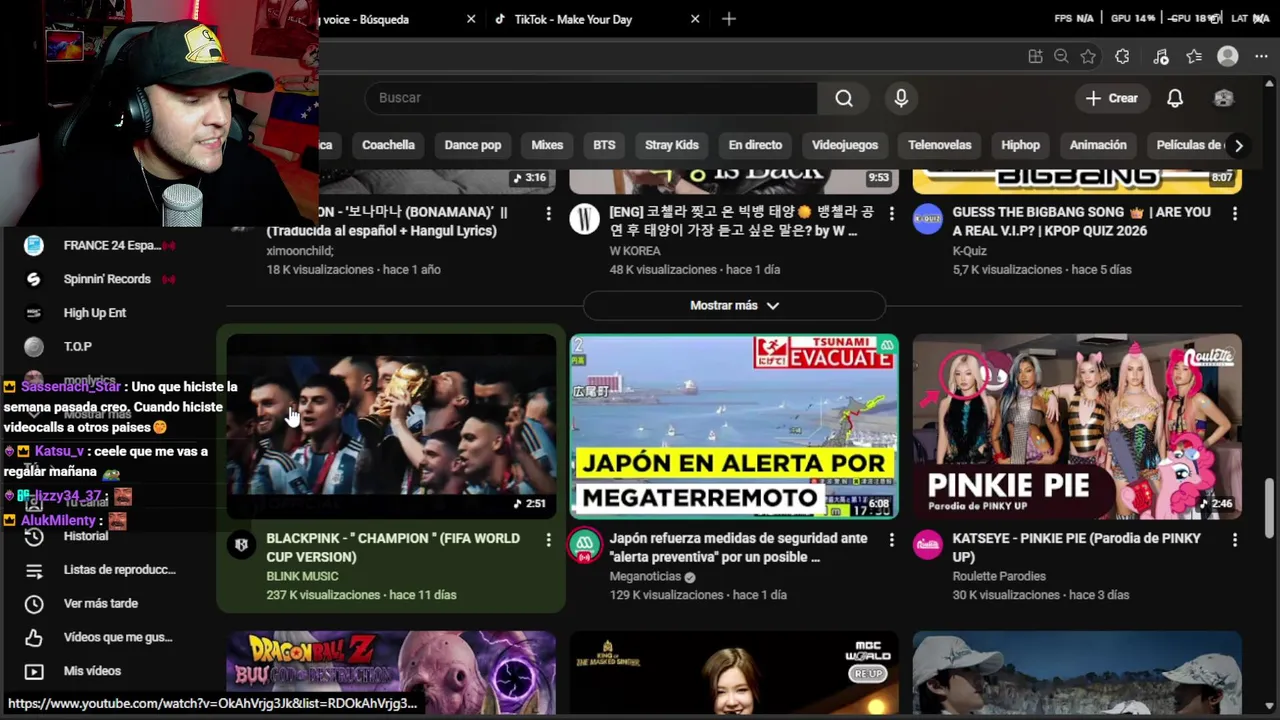1280x720 pixels.
Task: Open the ximoonchild channel name link
Action: point(300,251)
